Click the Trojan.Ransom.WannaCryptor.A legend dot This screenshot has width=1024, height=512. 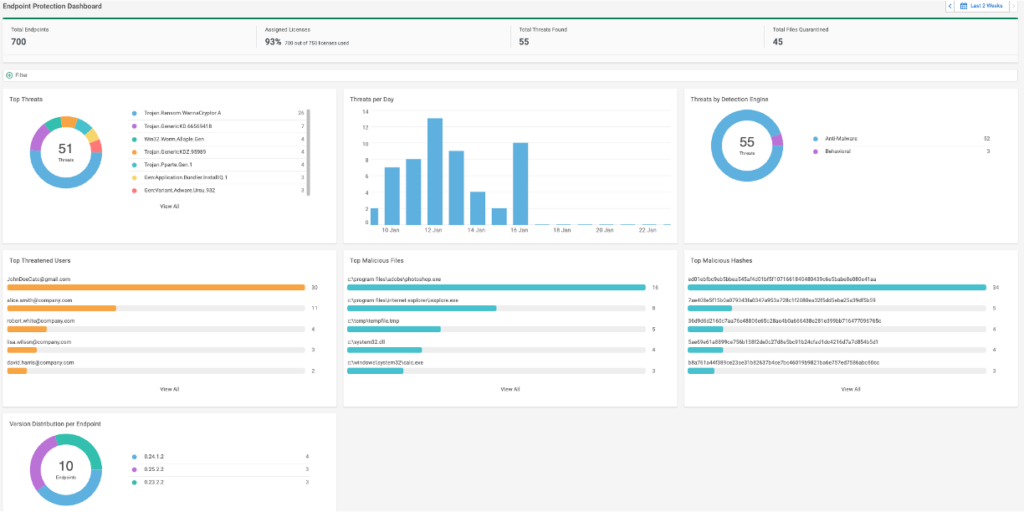134,113
